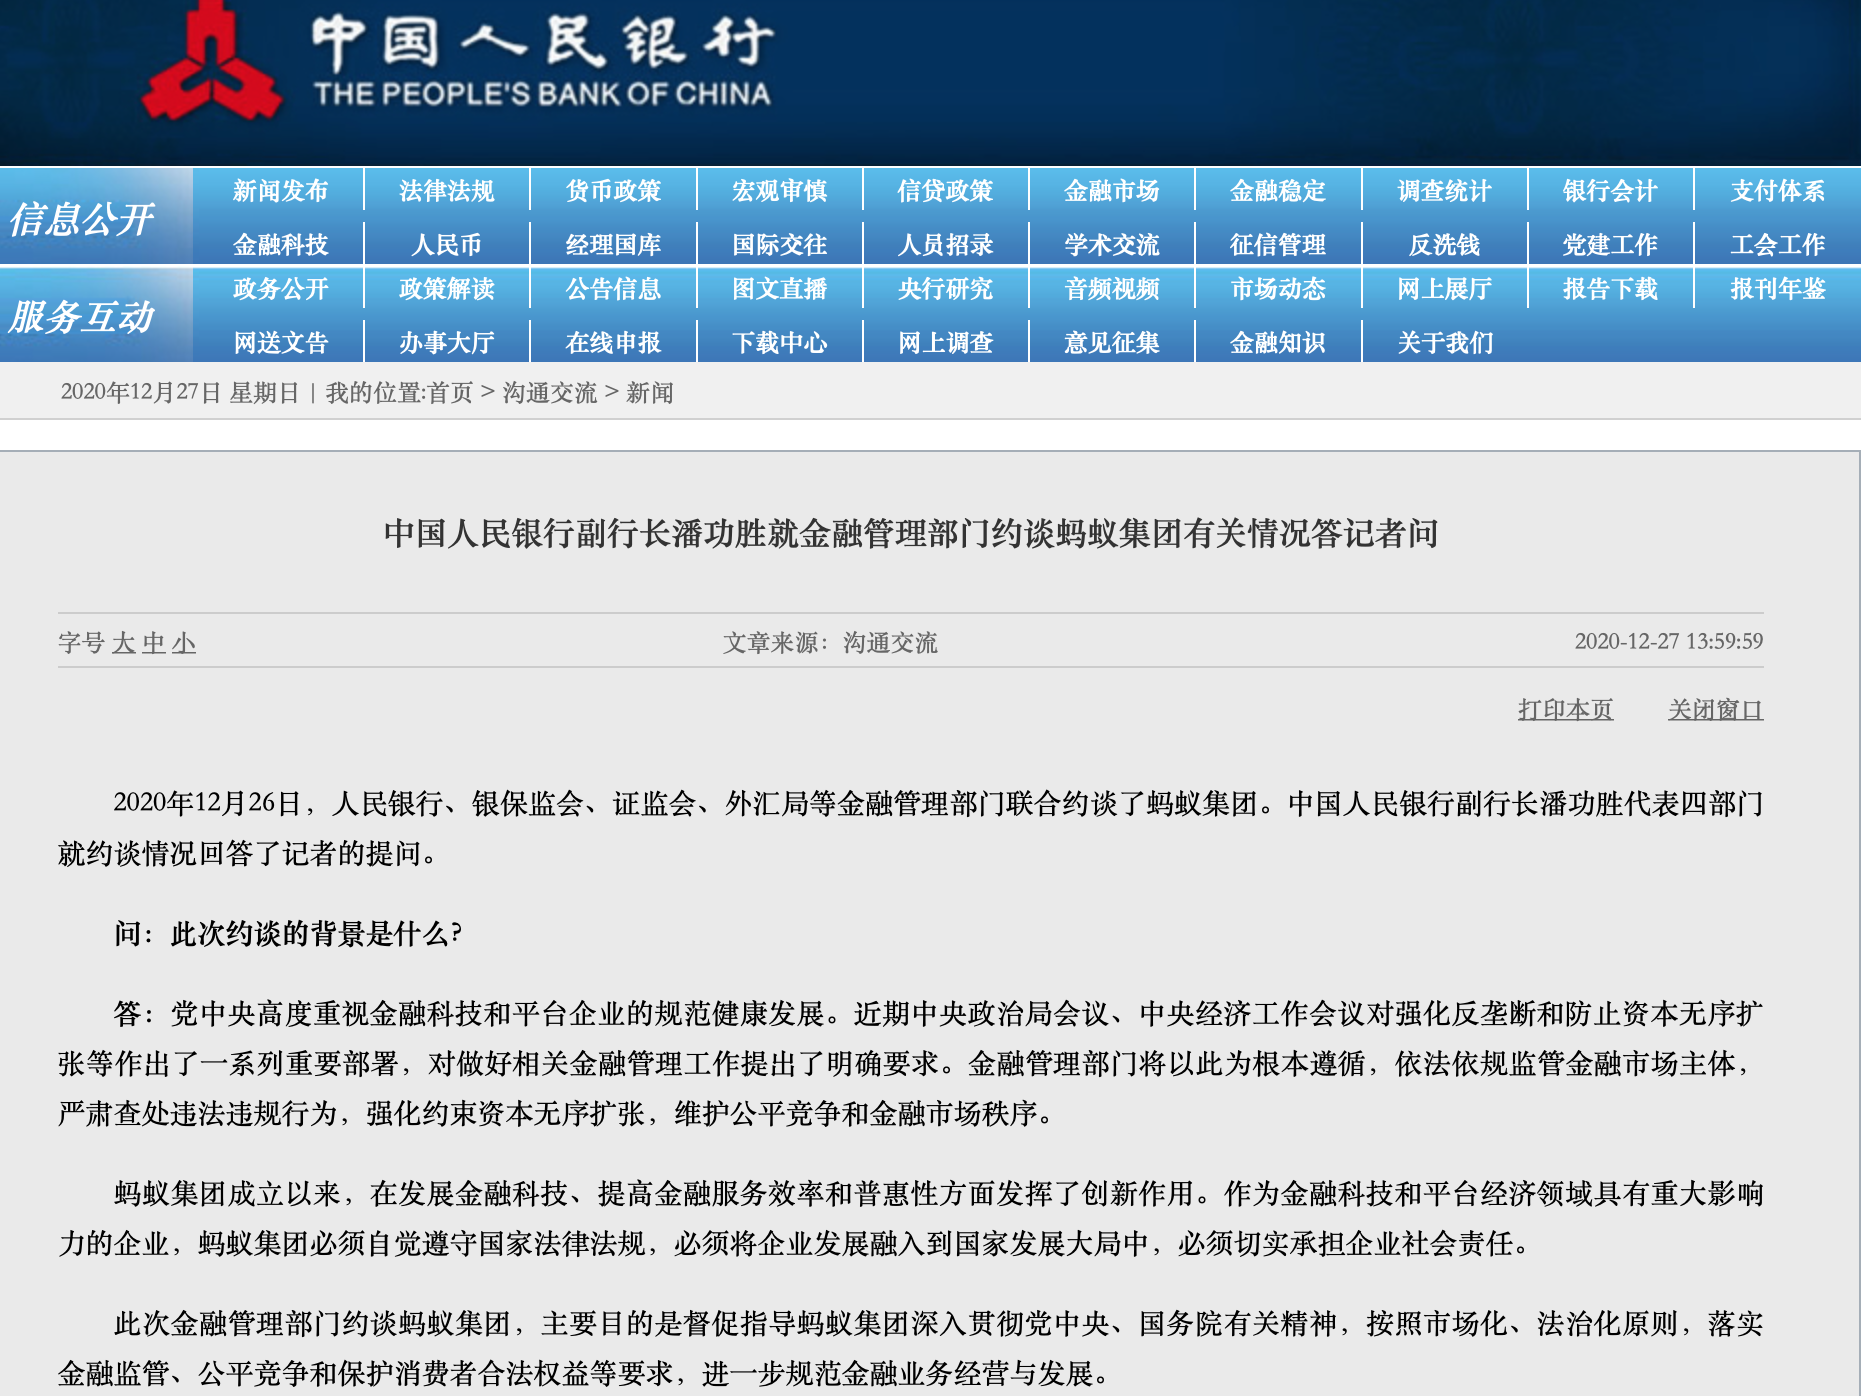Open 金融知识 section

click(1277, 343)
